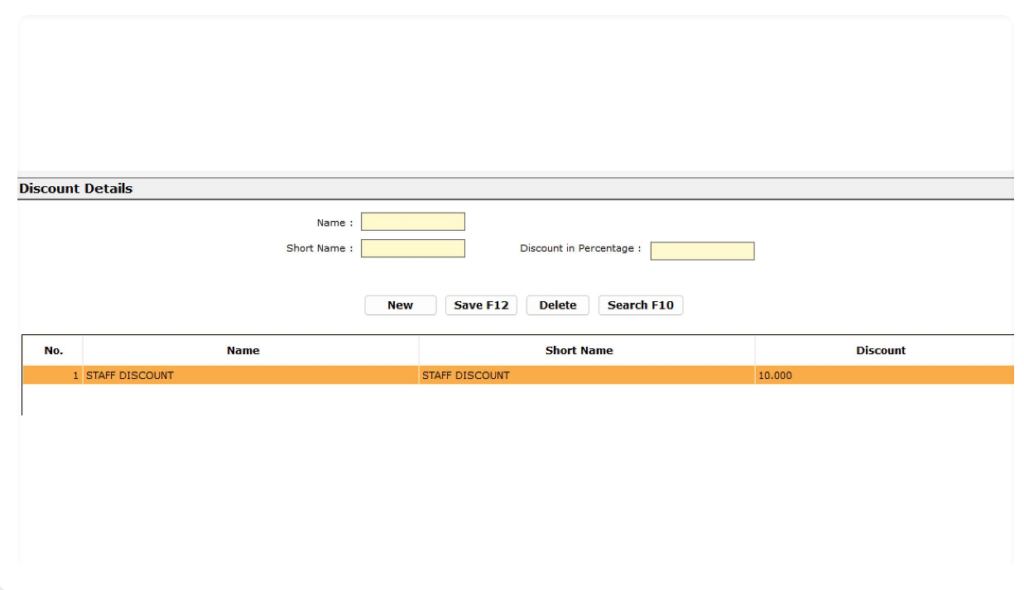Select the 10.000 discount value cell
Viewport: 1024px width, 590px height.
point(775,376)
